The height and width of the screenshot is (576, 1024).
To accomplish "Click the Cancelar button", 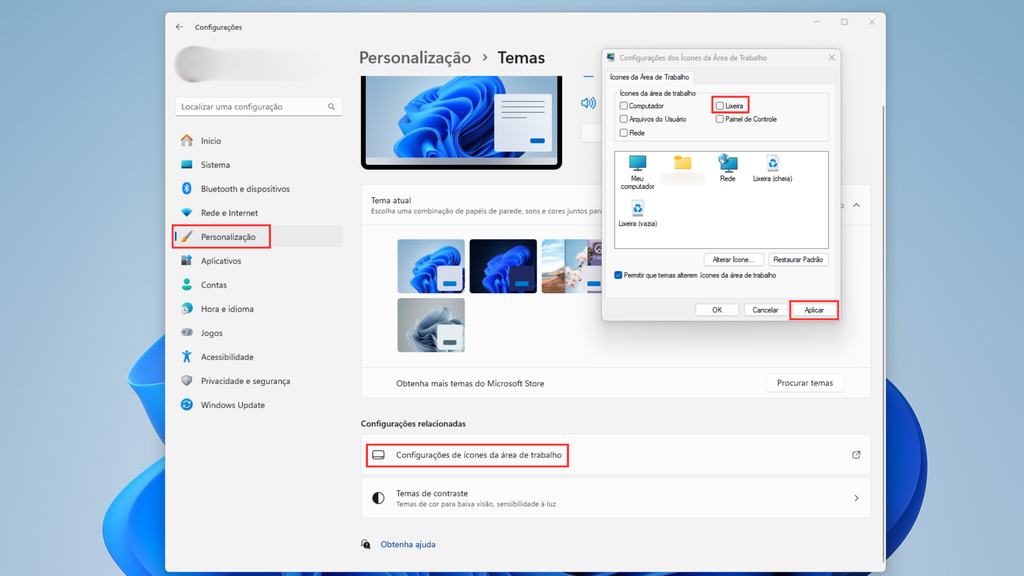I will click(x=765, y=310).
